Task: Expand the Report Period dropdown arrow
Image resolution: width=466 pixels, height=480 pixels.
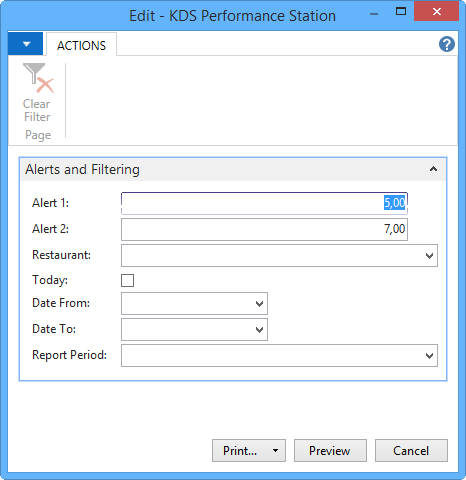Action: pos(429,356)
